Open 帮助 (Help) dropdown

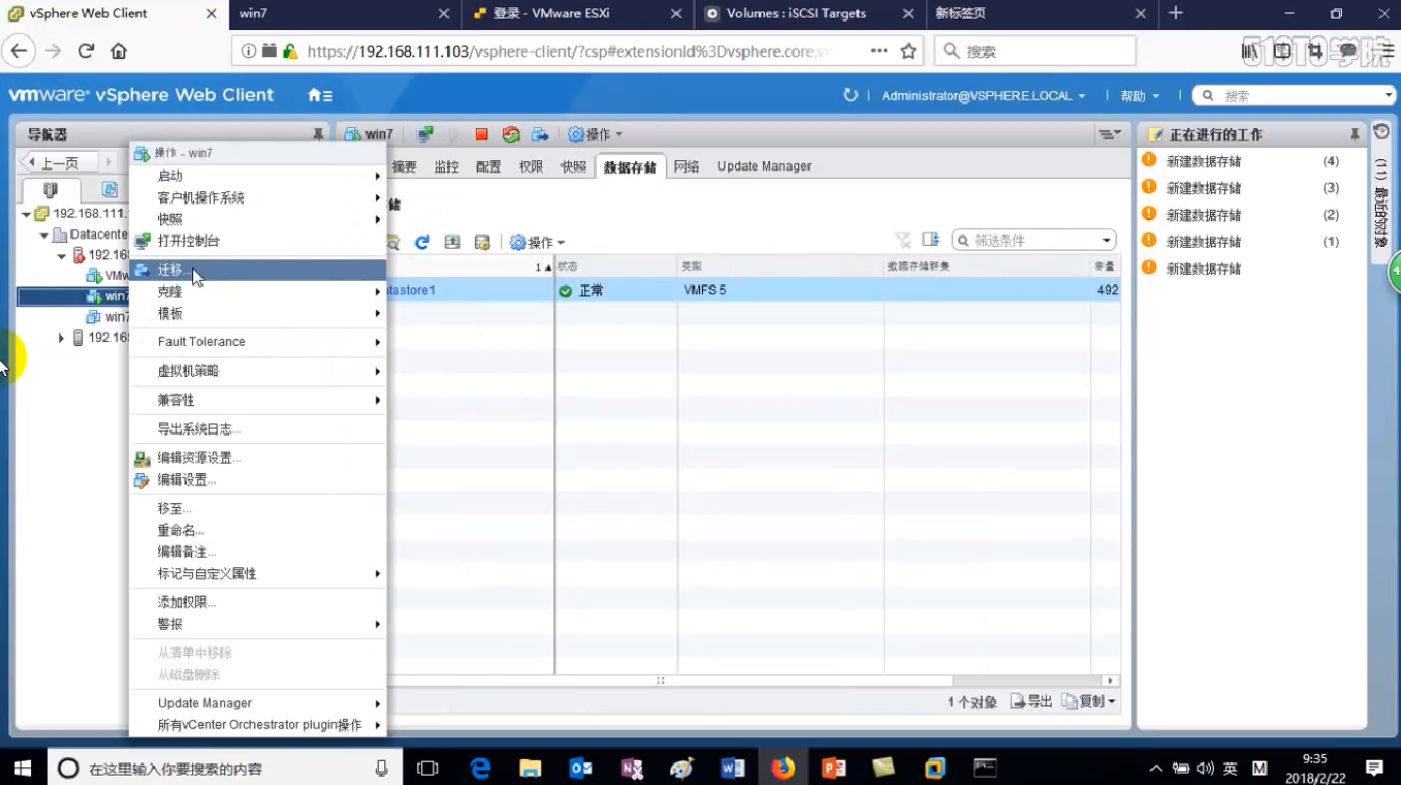pos(1140,96)
